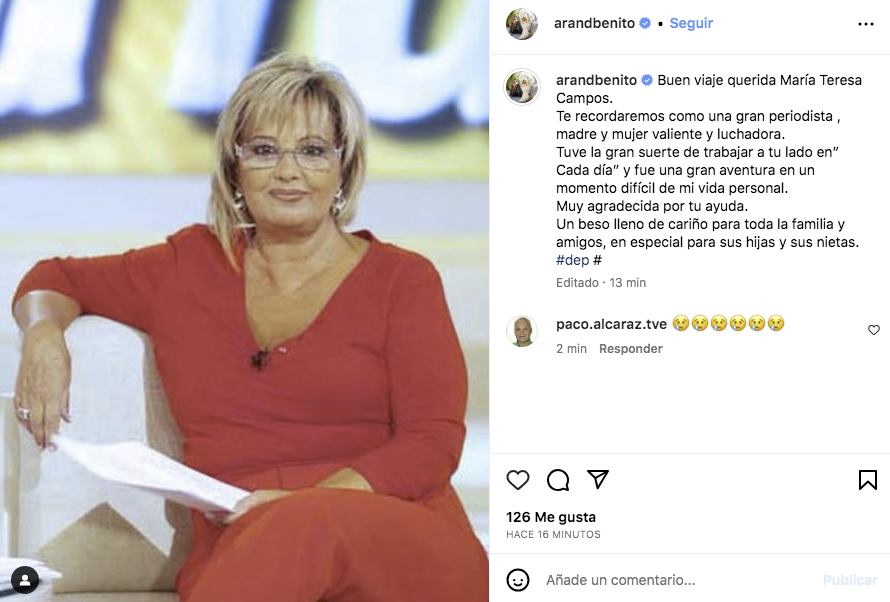Like paco.alcaraz.tve's comment heart

pos(874,330)
